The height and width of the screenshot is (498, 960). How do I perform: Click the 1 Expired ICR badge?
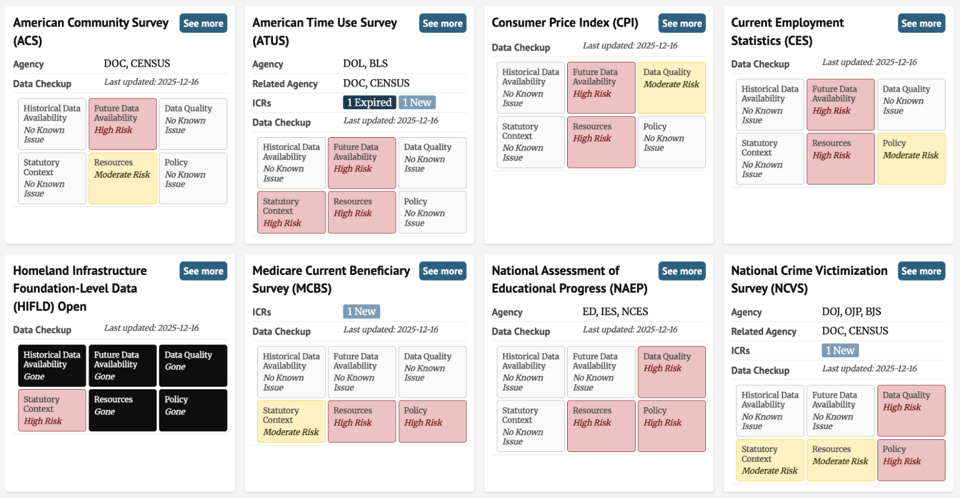click(x=369, y=102)
